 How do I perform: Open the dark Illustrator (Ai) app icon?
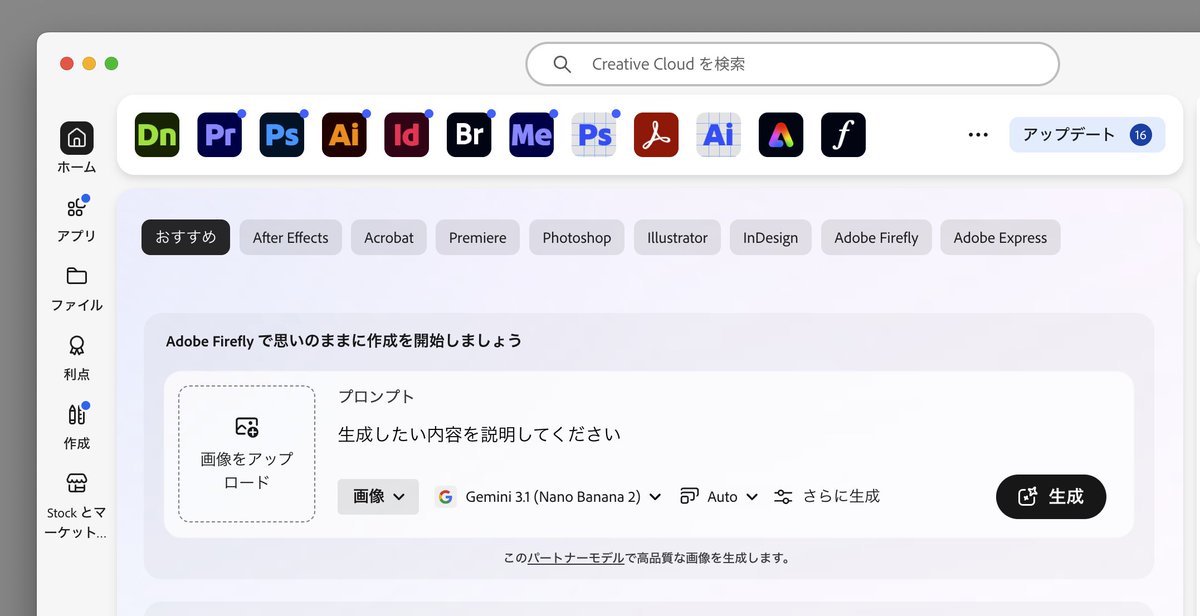coord(344,135)
